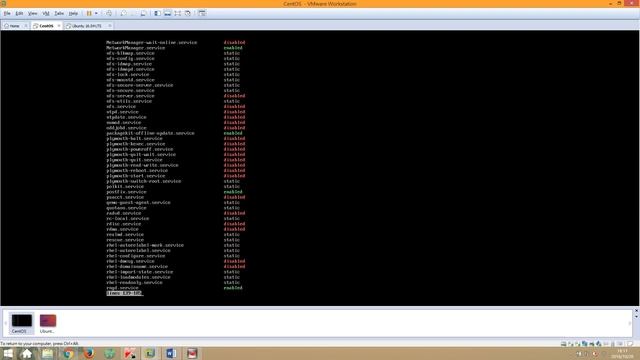This screenshot has height=360, width=640.
Task: Open the Edit menu
Action: [19, 13]
